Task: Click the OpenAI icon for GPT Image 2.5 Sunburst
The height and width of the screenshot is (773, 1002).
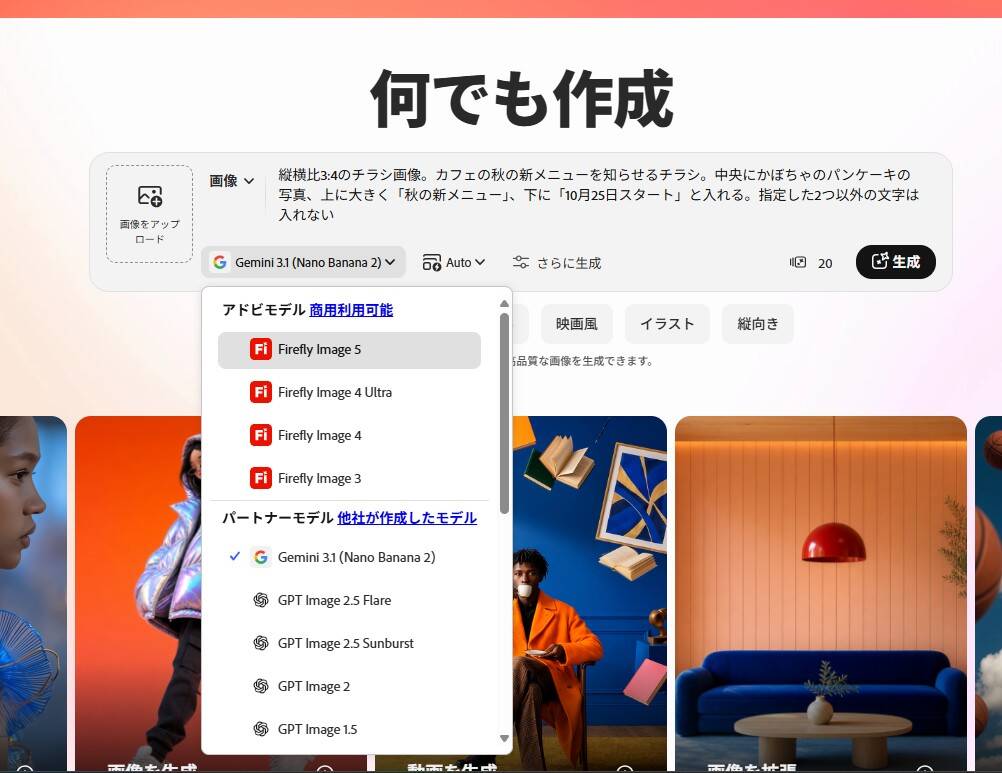Action: click(261, 643)
